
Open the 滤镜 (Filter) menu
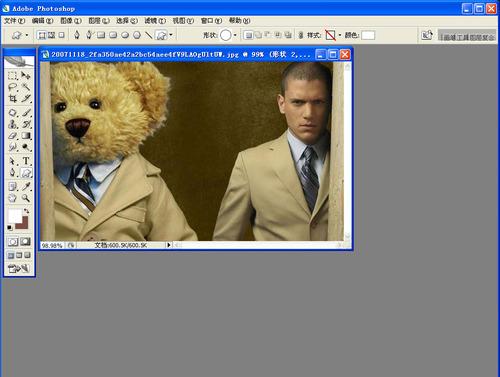coord(155,21)
